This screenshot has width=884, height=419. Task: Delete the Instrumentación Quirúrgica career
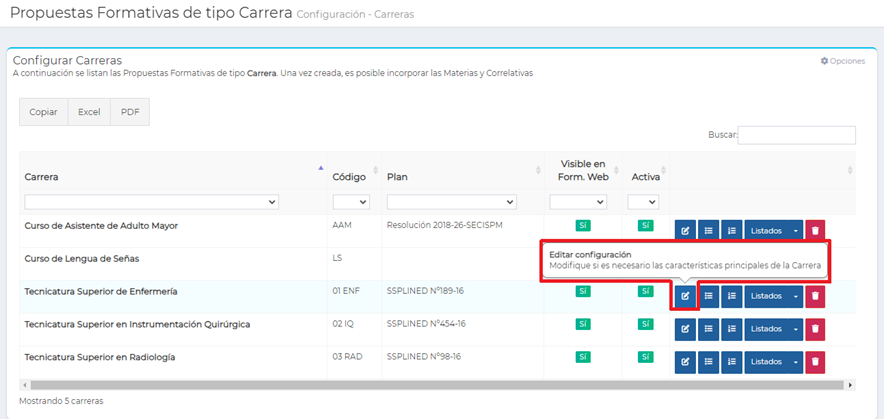815,329
